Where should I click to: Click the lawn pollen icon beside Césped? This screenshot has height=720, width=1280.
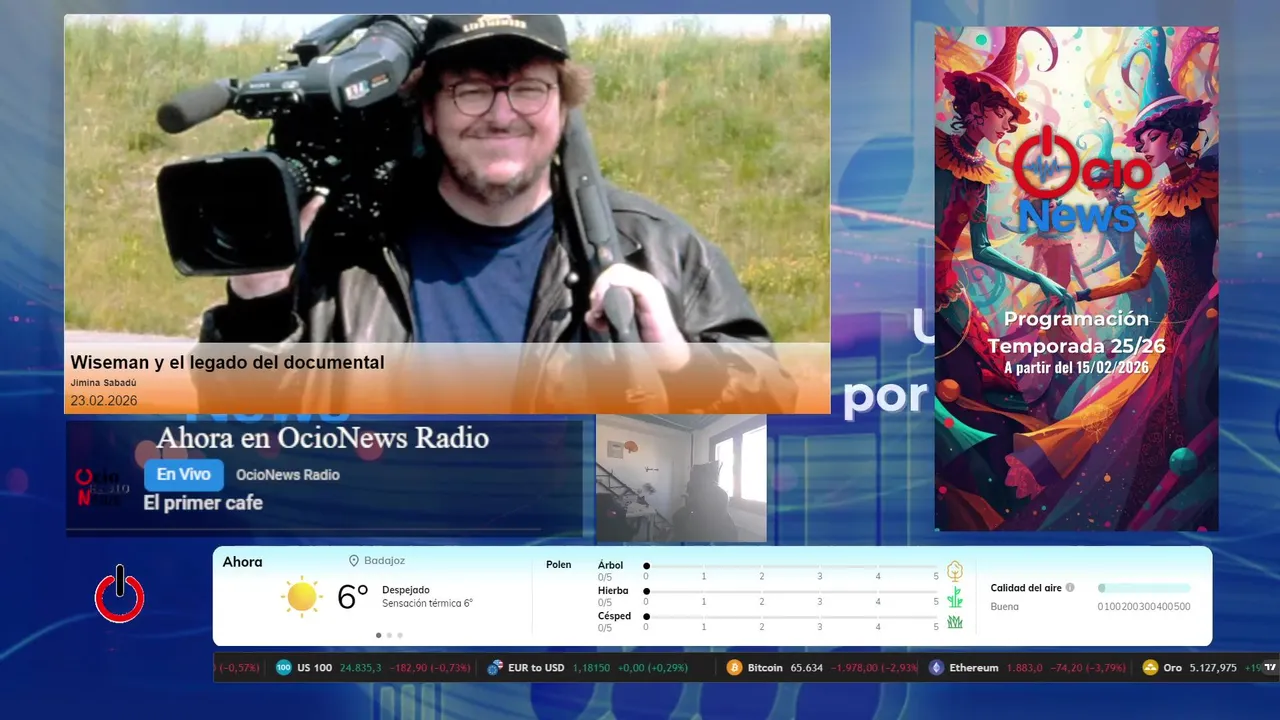[x=955, y=622]
